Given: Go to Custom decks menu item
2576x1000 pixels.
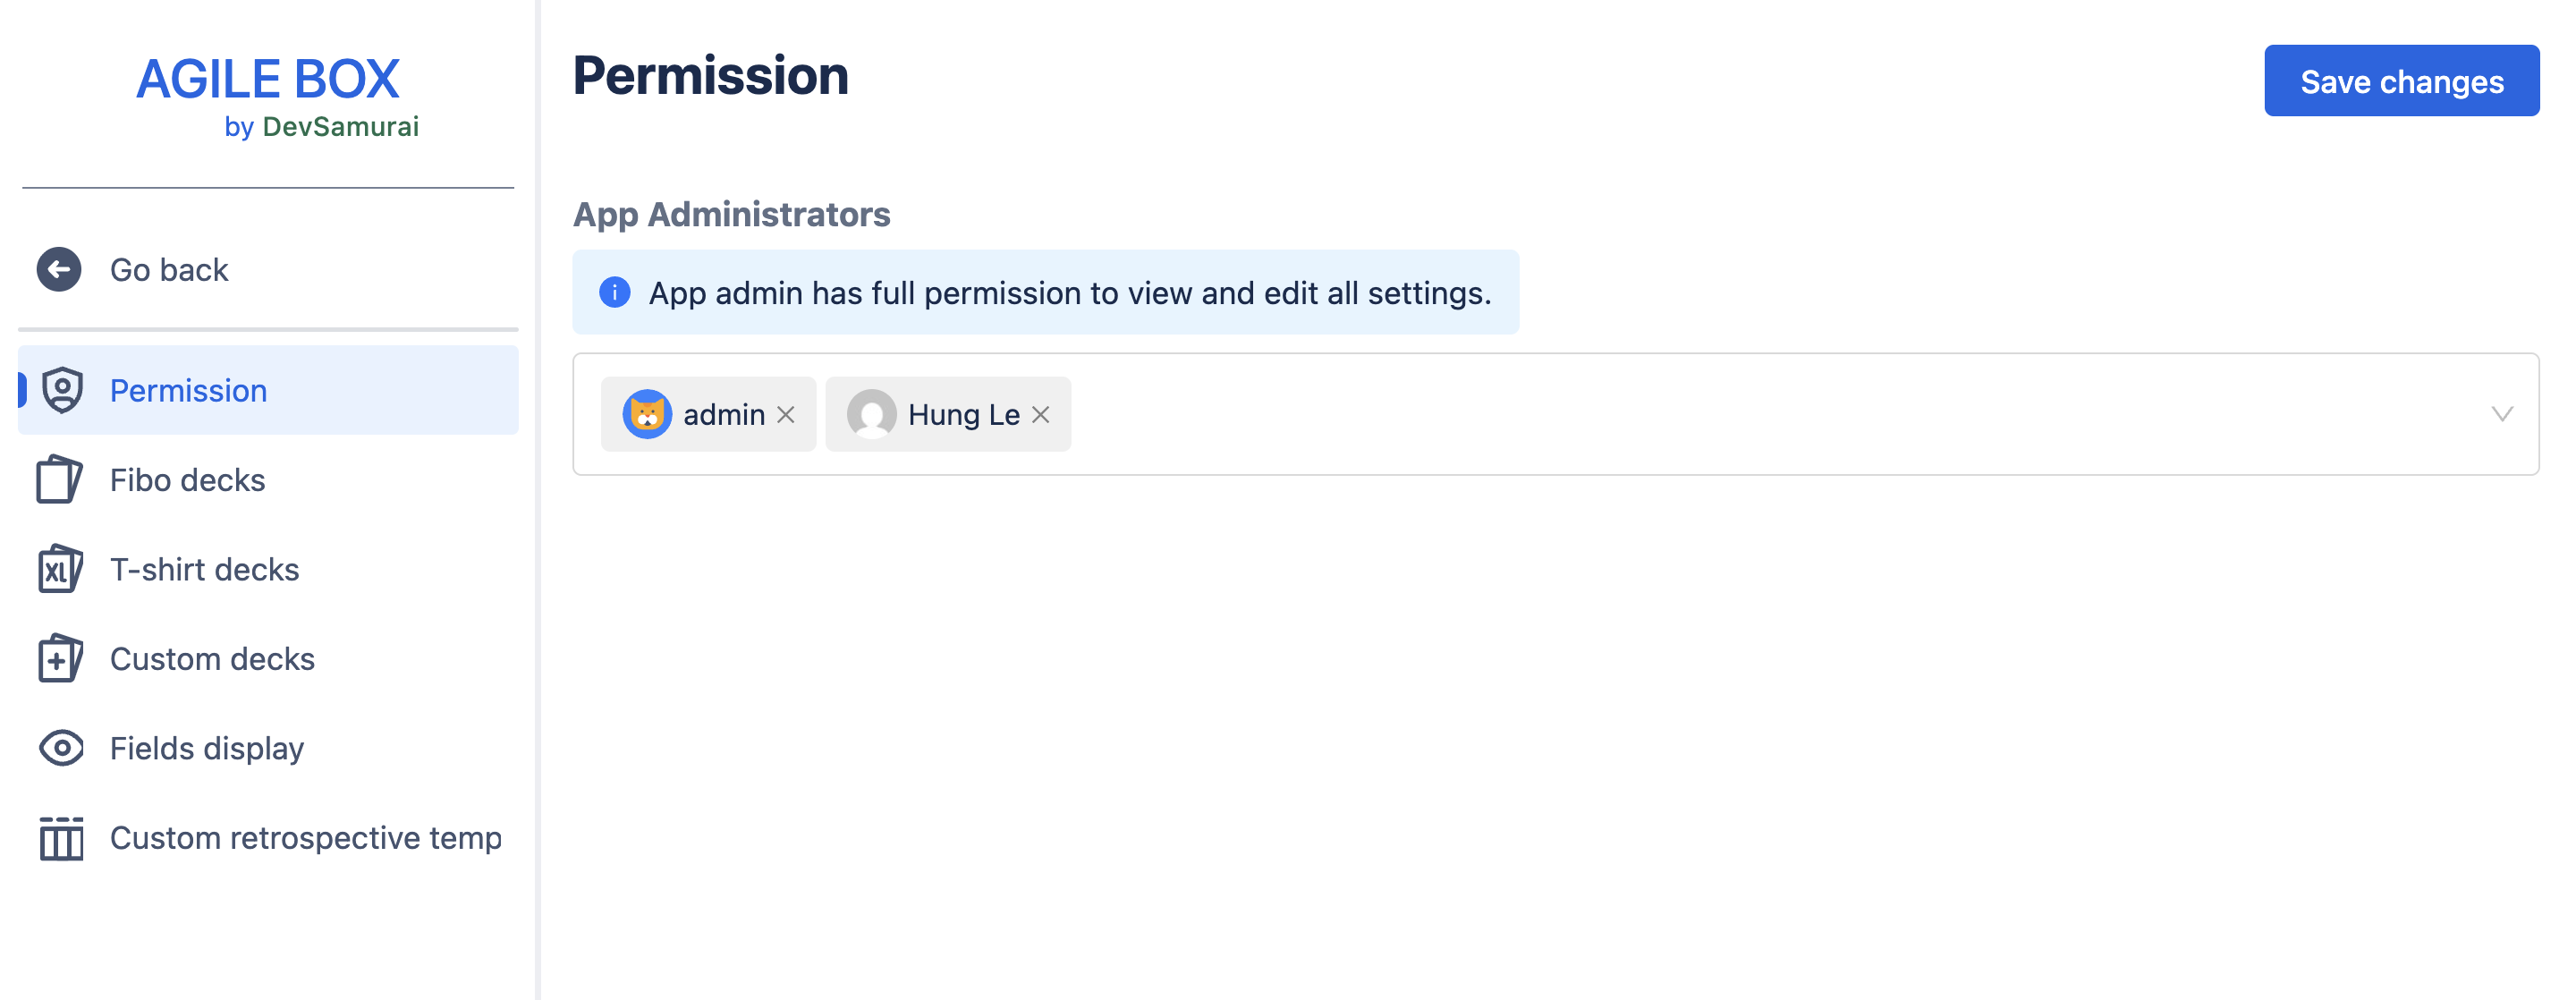Looking at the screenshot, I should [212, 659].
